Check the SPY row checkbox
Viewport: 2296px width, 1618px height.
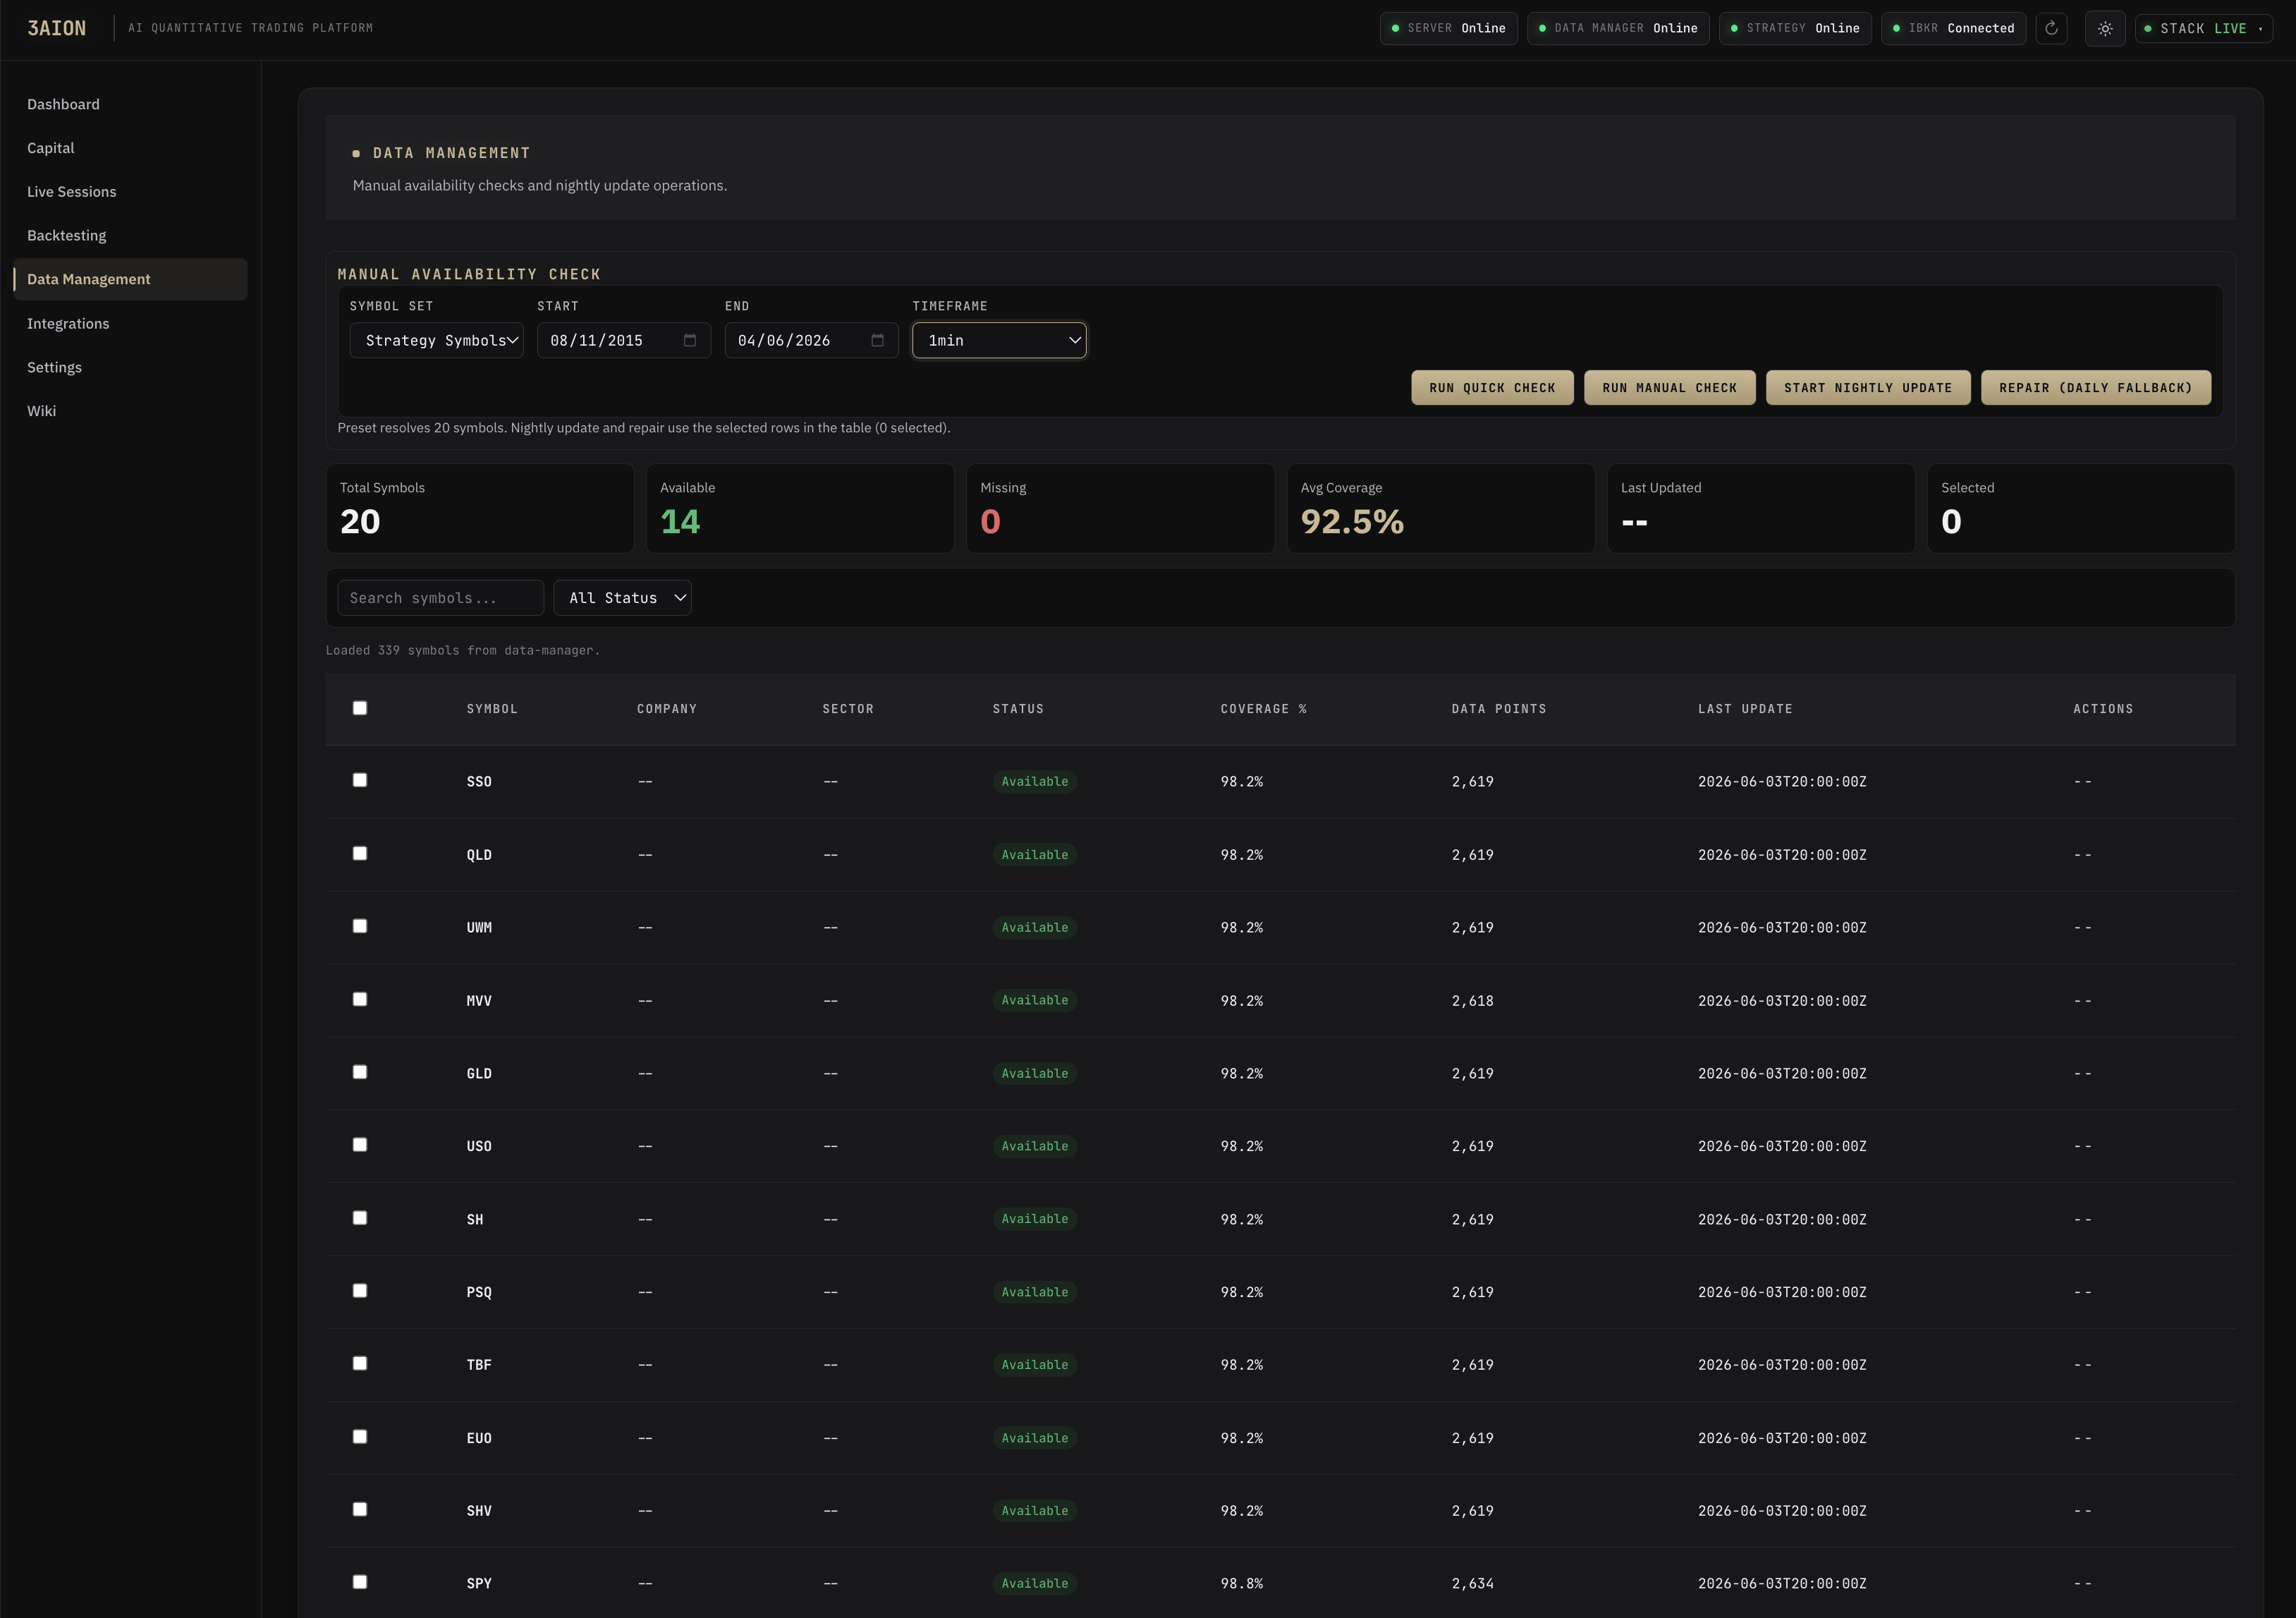pyautogui.click(x=360, y=1582)
